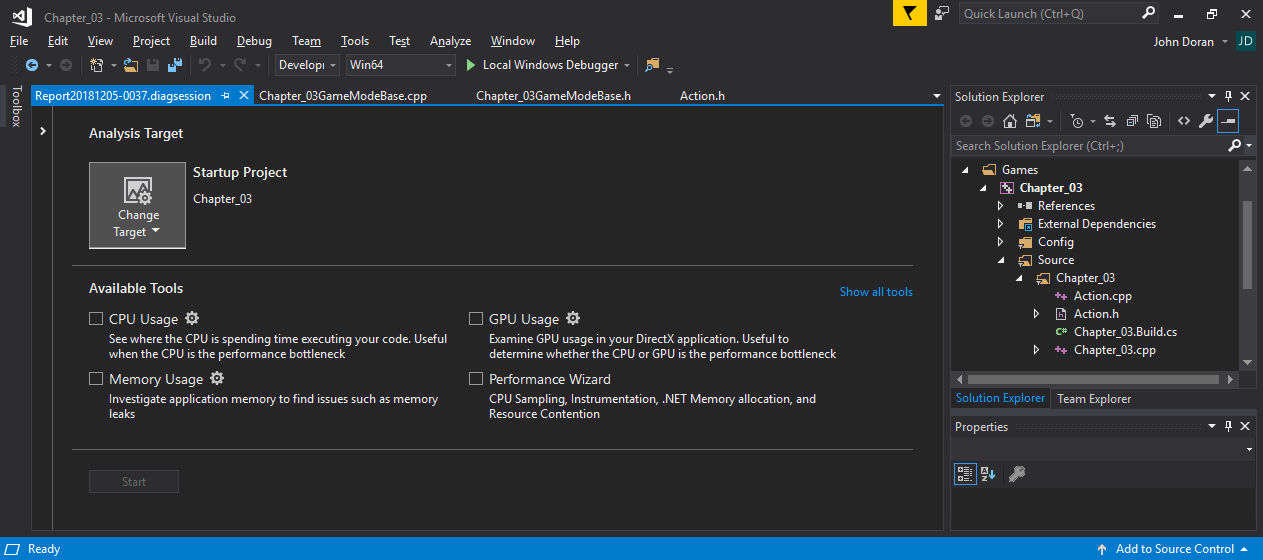Close the diagsession report tab

tap(244, 96)
